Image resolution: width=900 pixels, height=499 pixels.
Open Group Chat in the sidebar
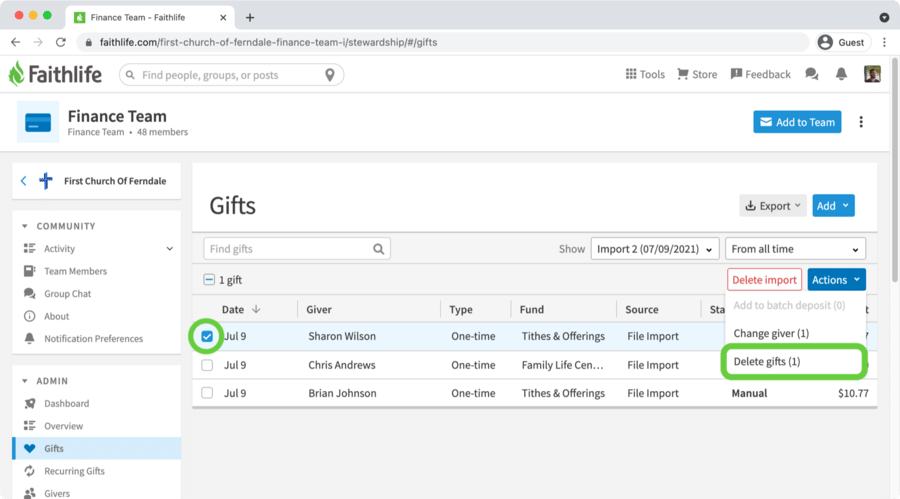click(67, 293)
